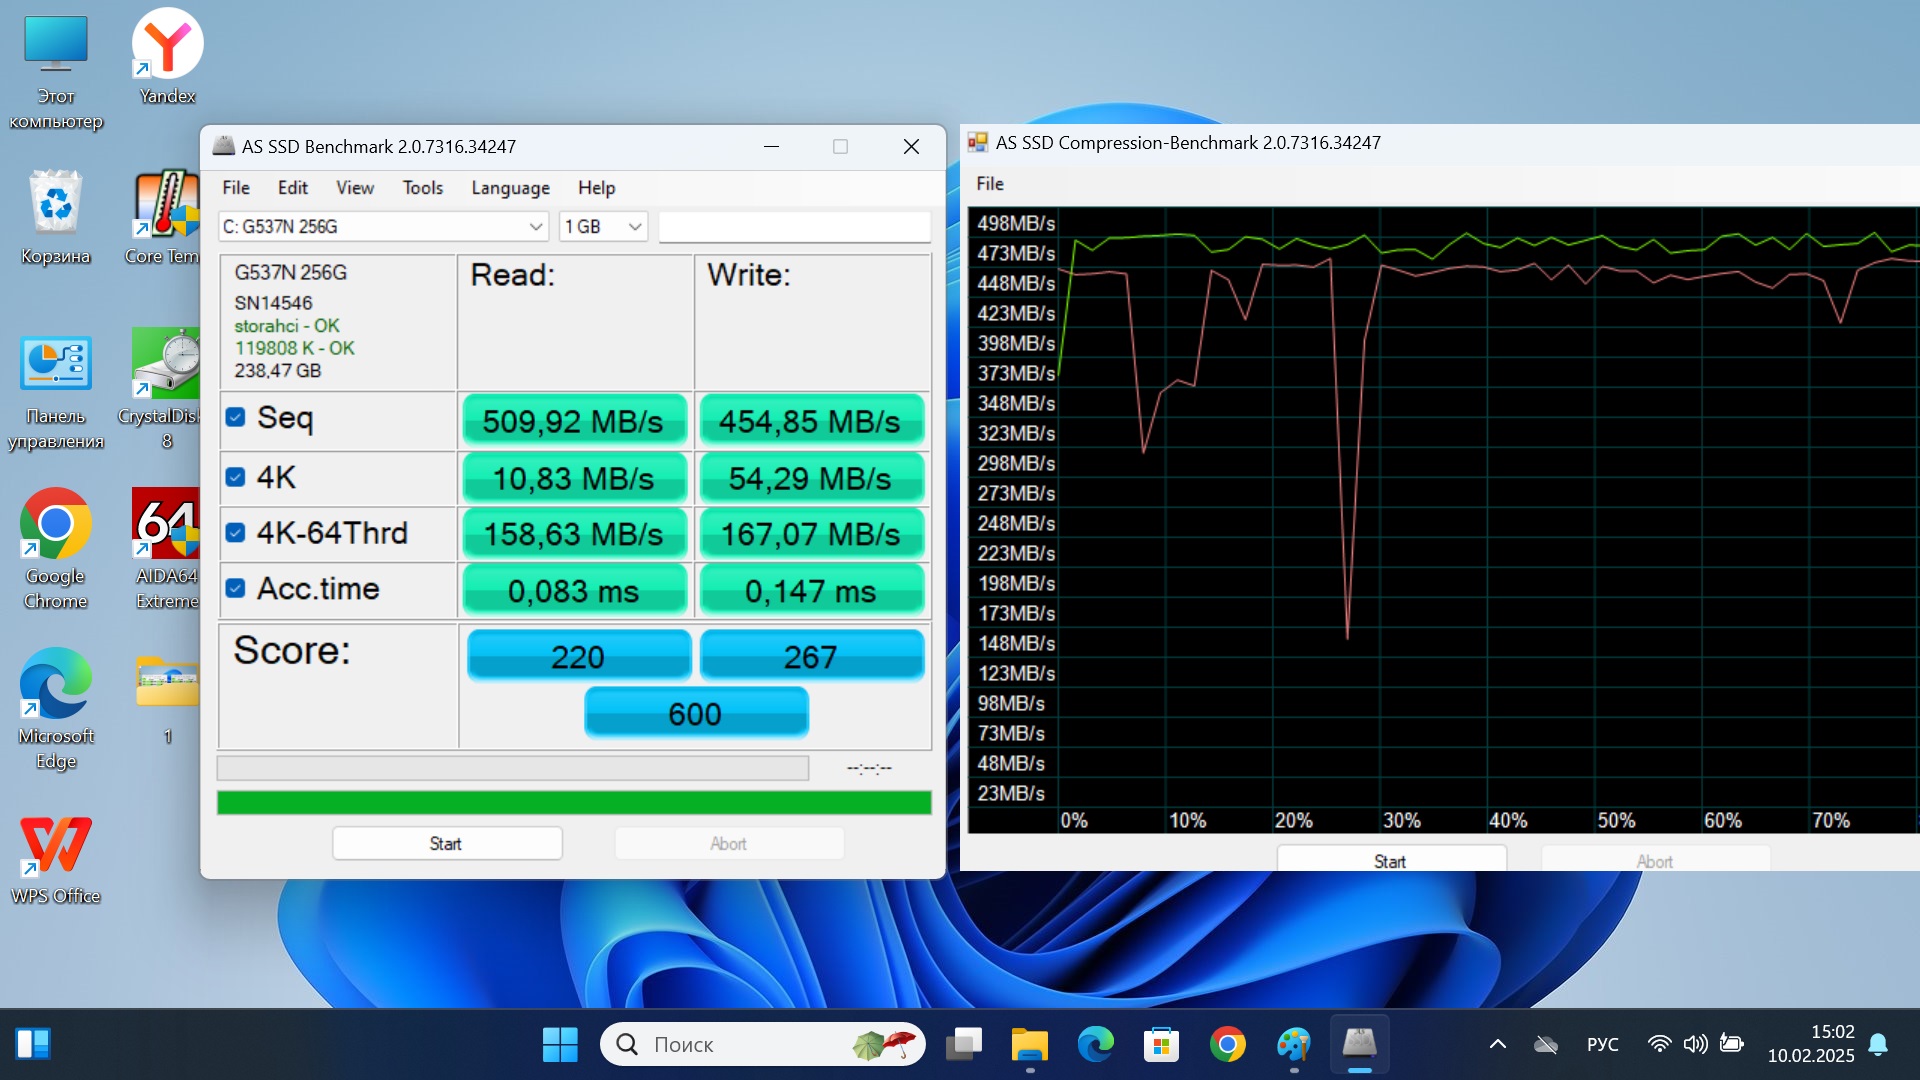Click the read score 220

[x=579, y=656]
